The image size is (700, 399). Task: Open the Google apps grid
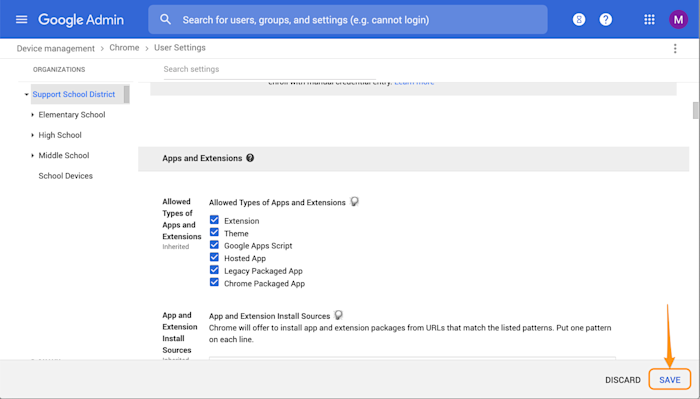649,20
